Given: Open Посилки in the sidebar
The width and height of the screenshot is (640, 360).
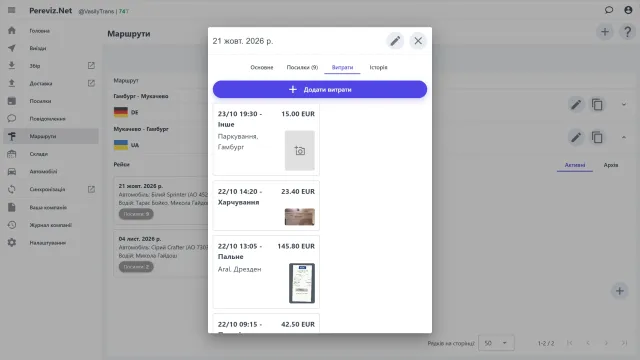Looking at the screenshot, I should click(51, 101).
